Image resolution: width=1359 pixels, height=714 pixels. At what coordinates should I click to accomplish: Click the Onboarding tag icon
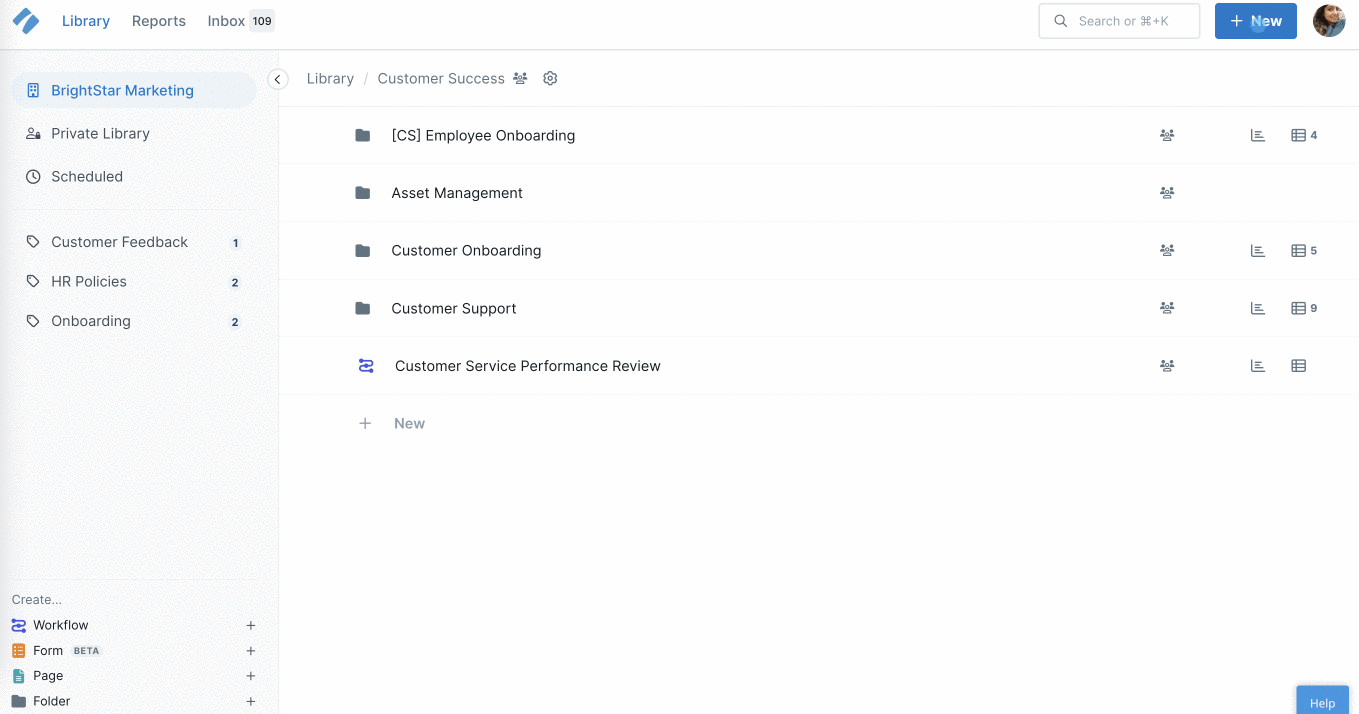pos(33,321)
